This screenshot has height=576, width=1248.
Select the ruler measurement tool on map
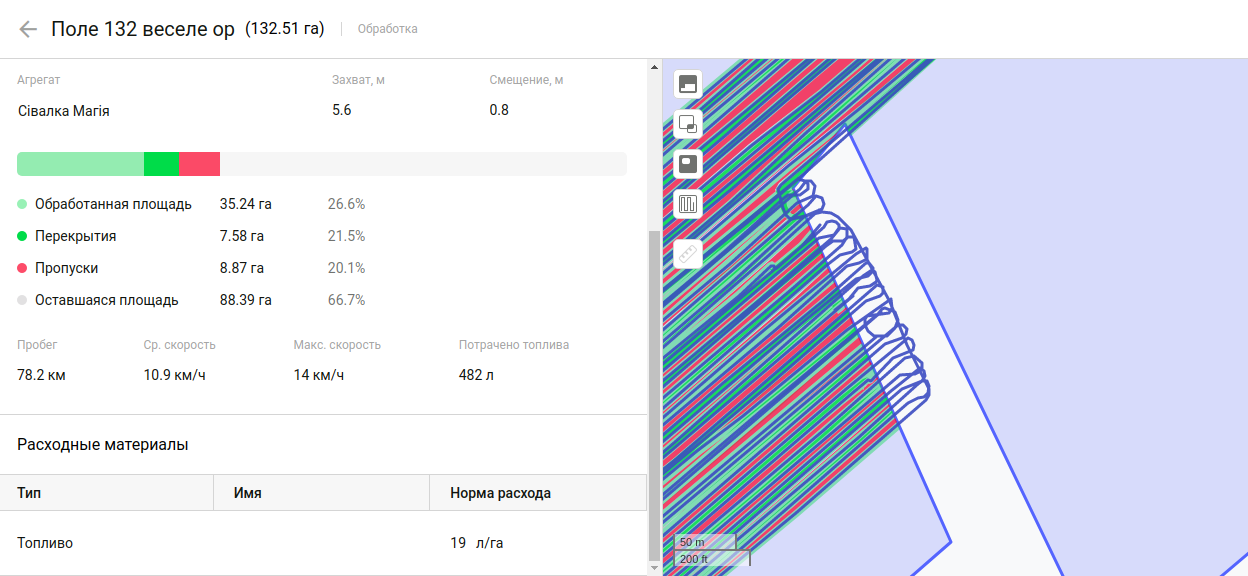pos(688,254)
